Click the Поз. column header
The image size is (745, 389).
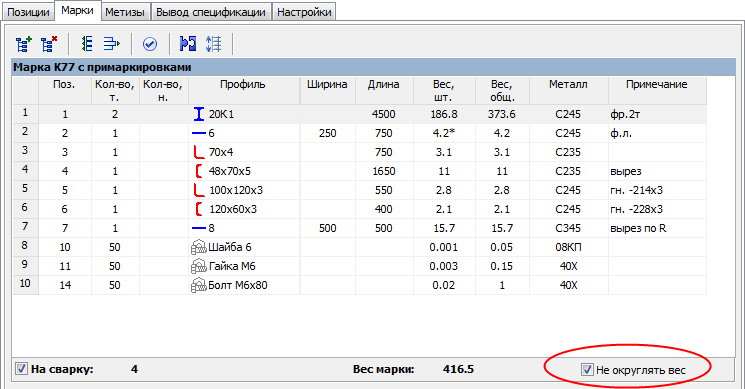tap(65, 91)
